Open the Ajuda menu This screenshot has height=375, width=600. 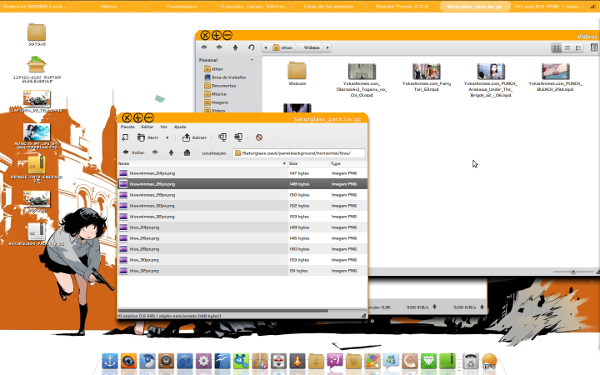180,127
